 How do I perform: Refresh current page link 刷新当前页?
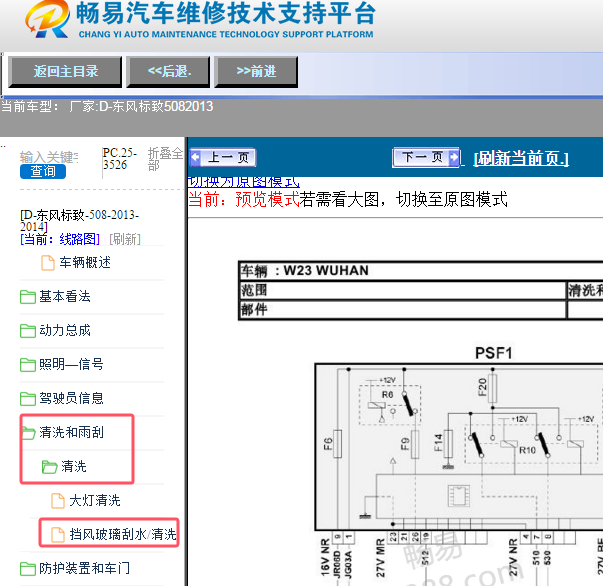(x=521, y=158)
